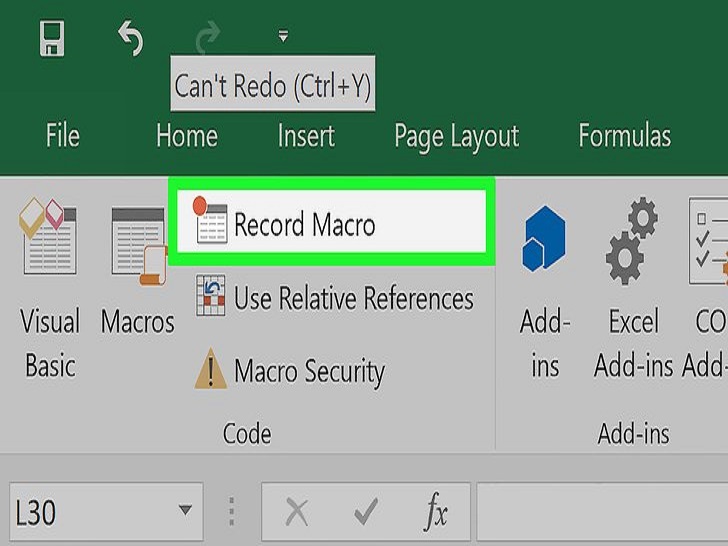Image resolution: width=728 pixels, height=546 pixels.
Task: Click inside the formula bar input
Action: click(x=602, y=512)
